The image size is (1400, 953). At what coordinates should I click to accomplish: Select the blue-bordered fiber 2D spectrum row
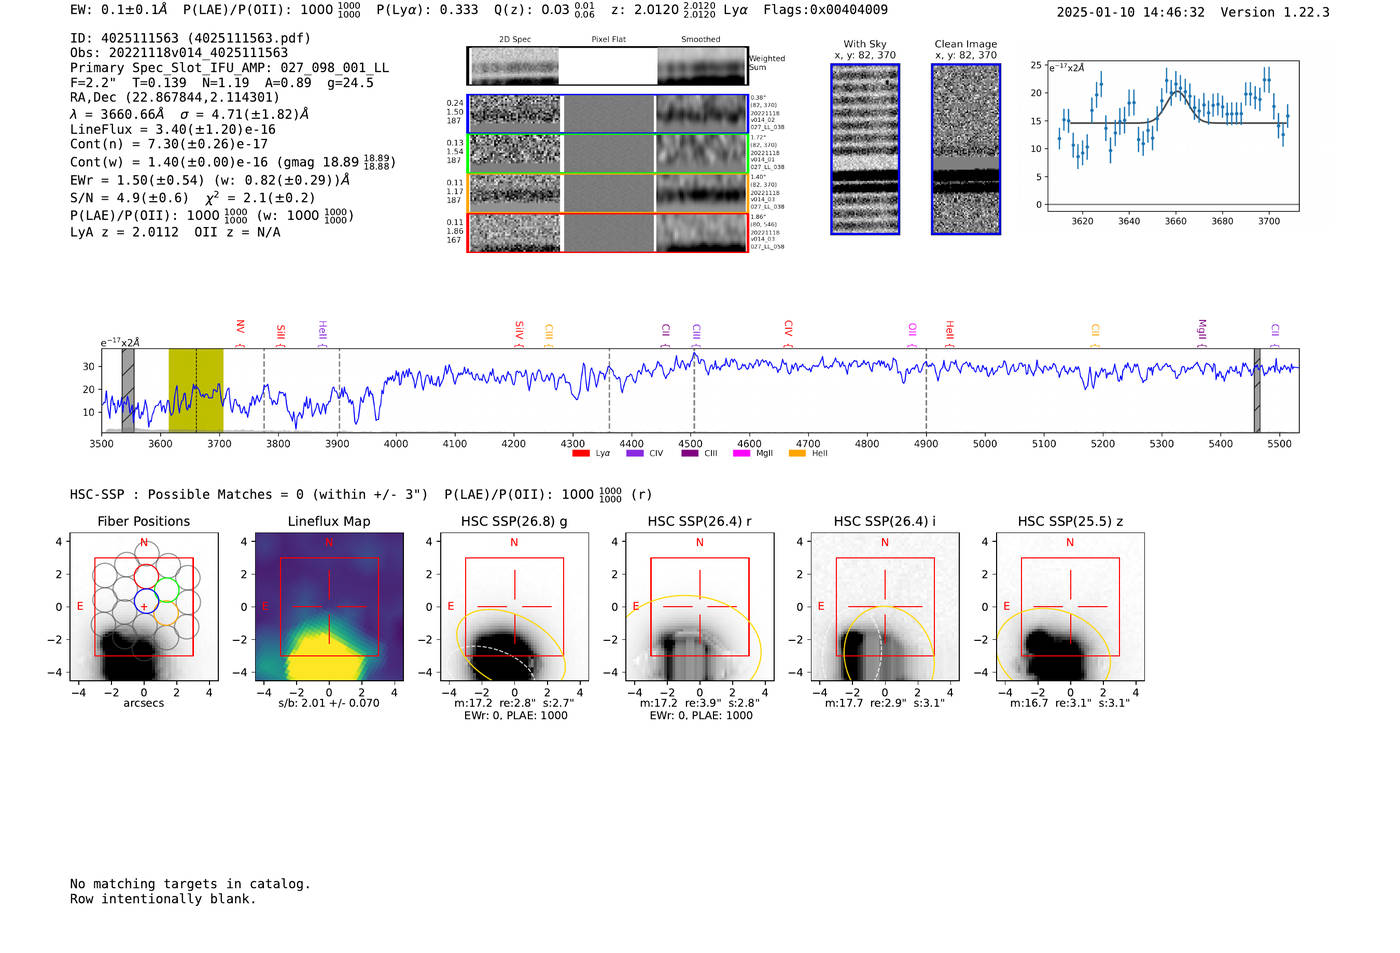[607, 114]
